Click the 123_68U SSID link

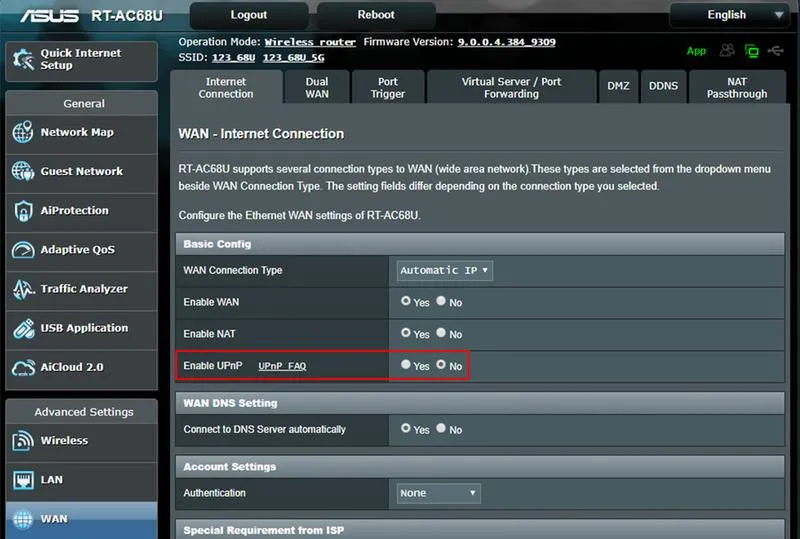coord(233,58)
